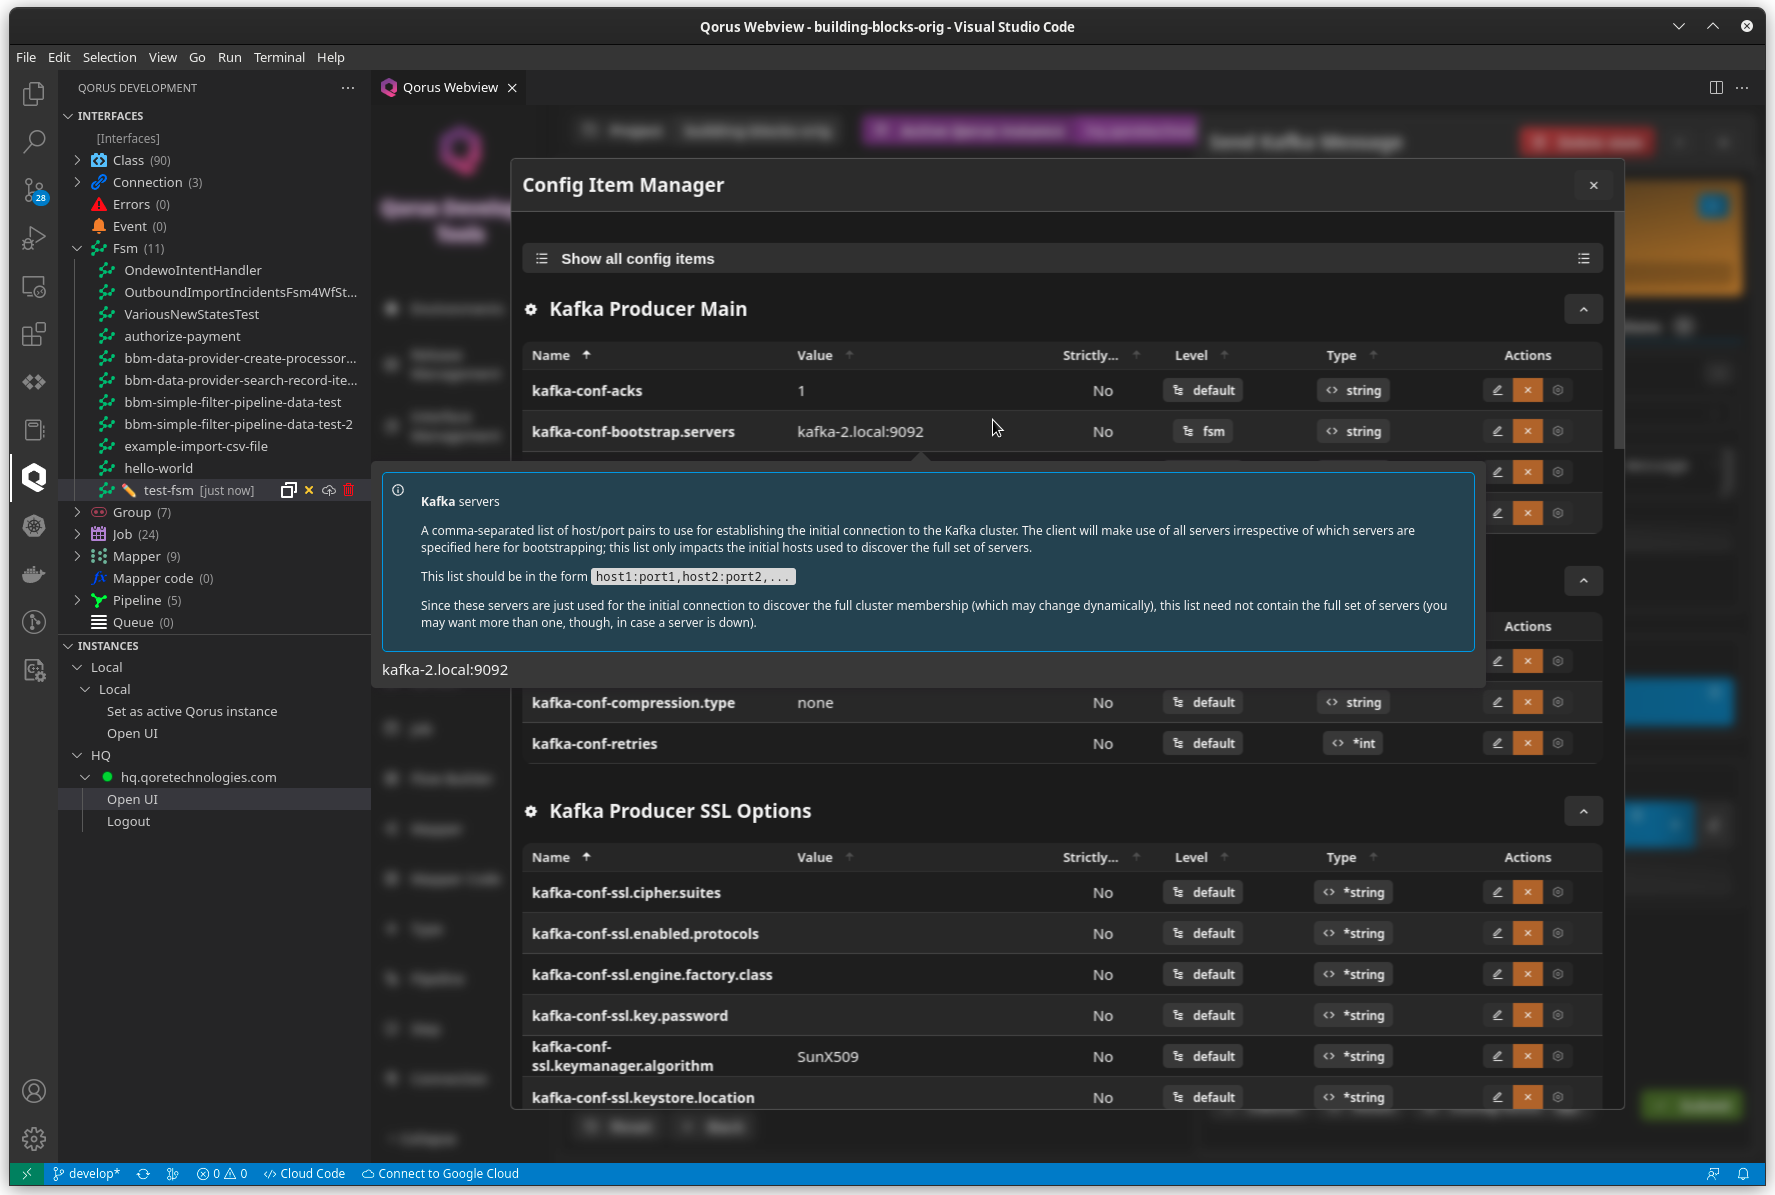This screenshot has height=1195, width=1775.
Task: Sort by Type in Kafka Producer SSL Options
Action: point(1351,858)
